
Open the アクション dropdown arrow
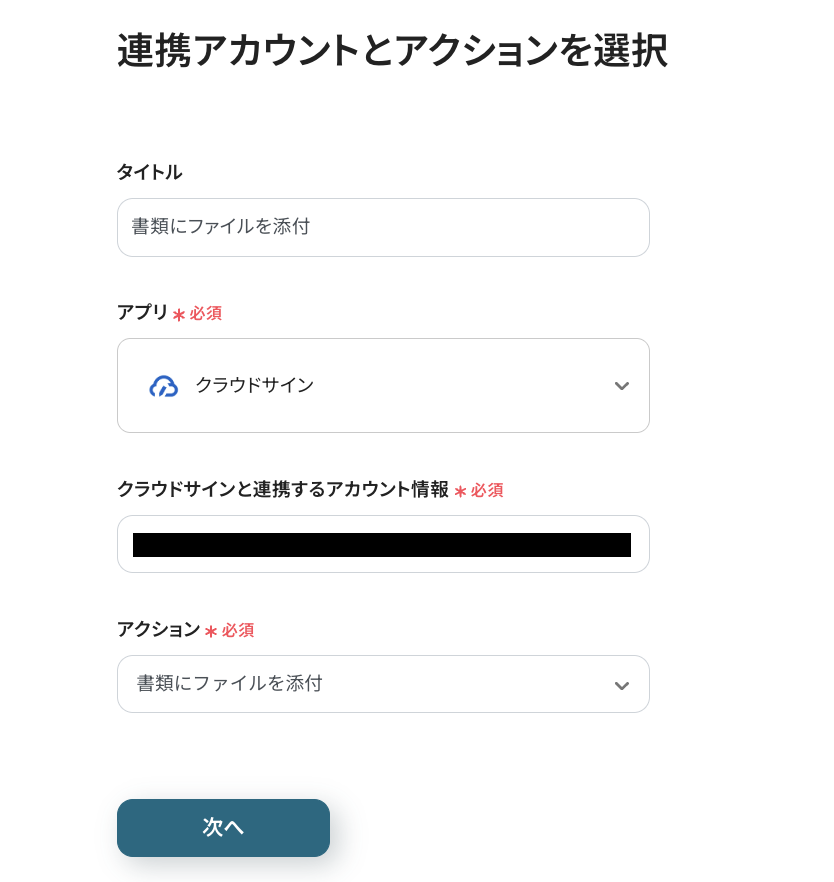click(621, 685)
